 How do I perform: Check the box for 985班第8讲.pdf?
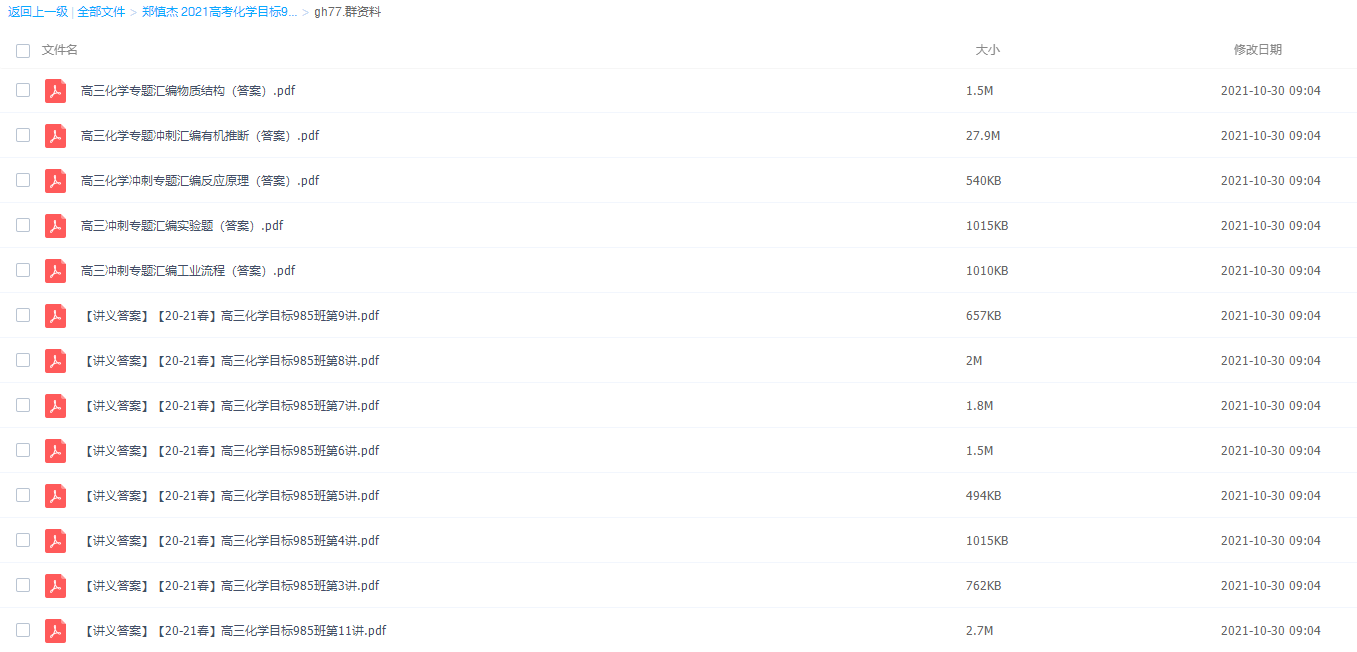coord(23,360)
